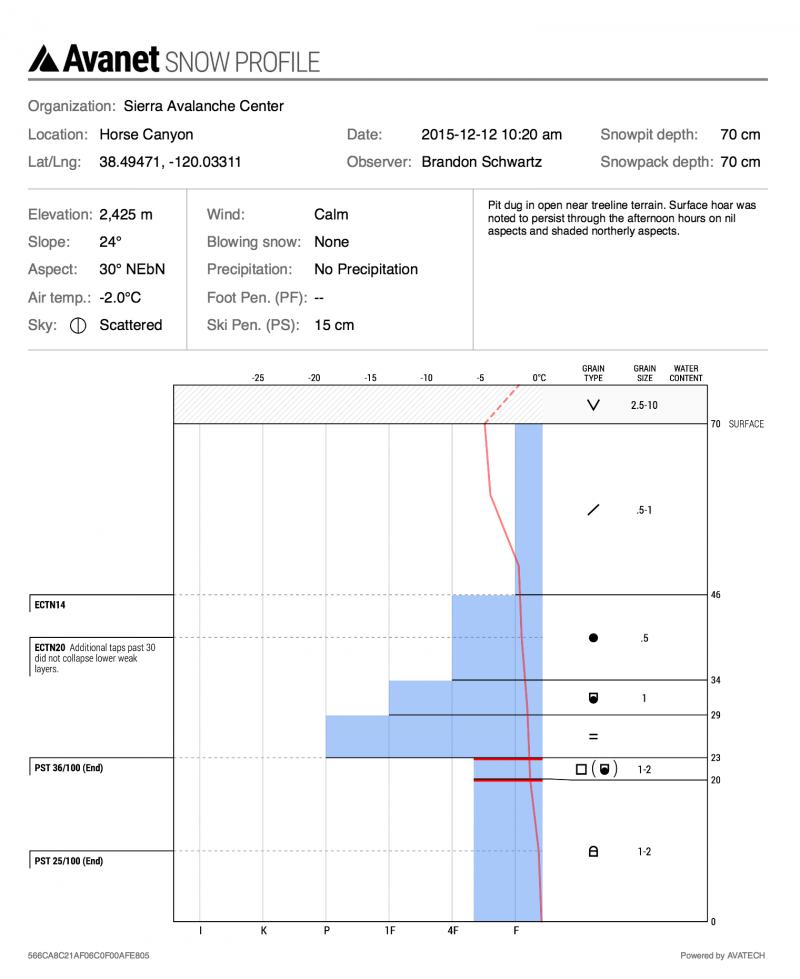Click the square facet grain symbol
This screenshot has width=800, height=979.
tap(581, 769)
